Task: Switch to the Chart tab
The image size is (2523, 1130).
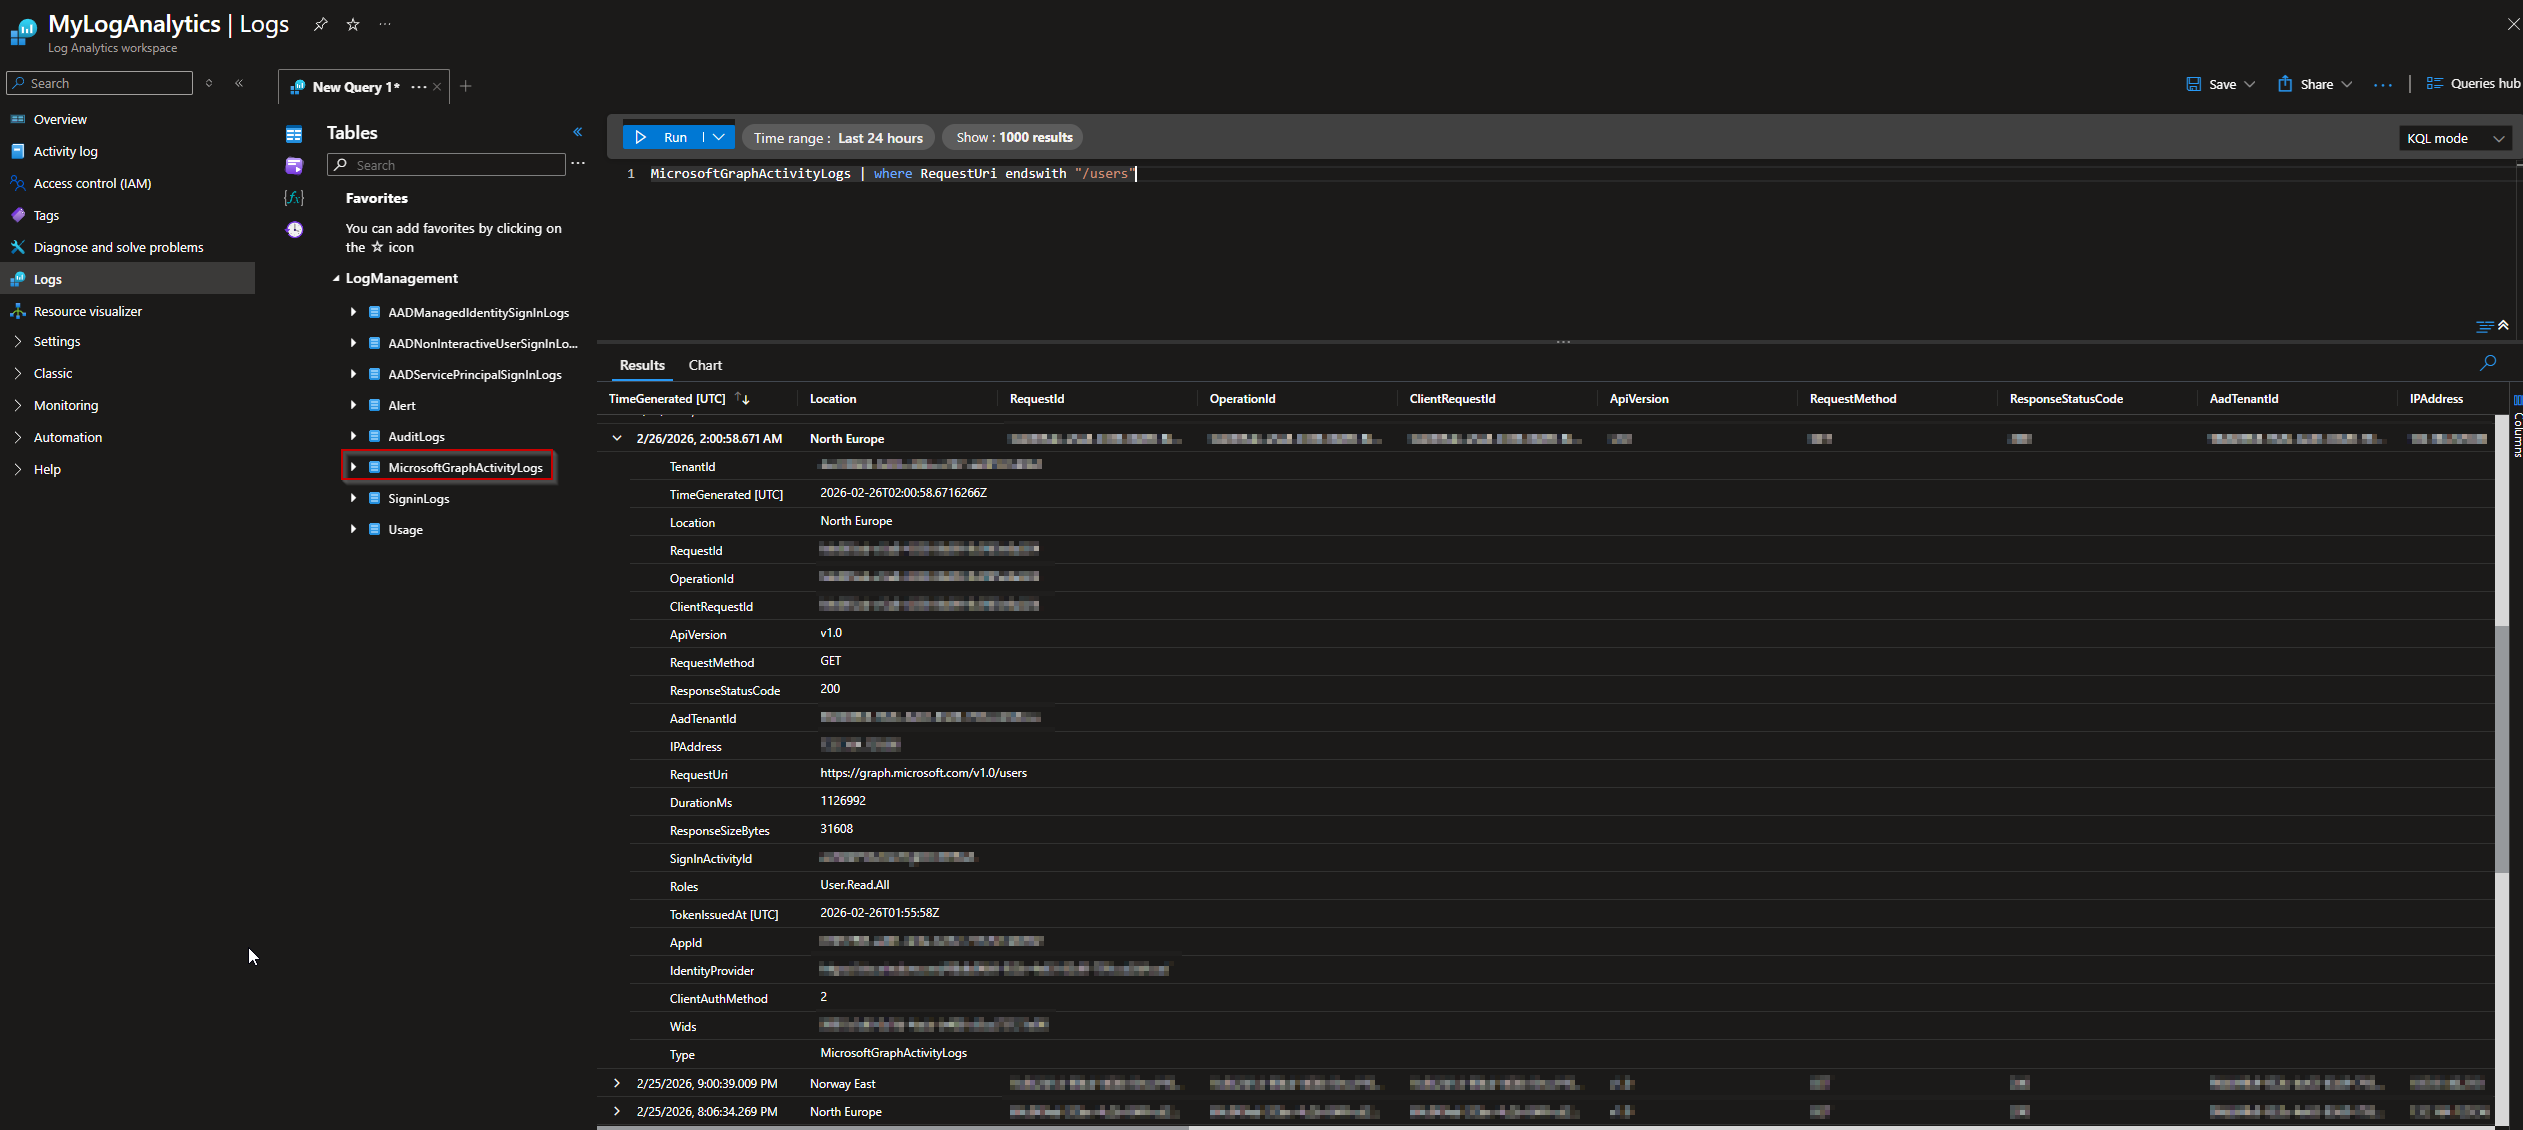Action: [705, 364]
